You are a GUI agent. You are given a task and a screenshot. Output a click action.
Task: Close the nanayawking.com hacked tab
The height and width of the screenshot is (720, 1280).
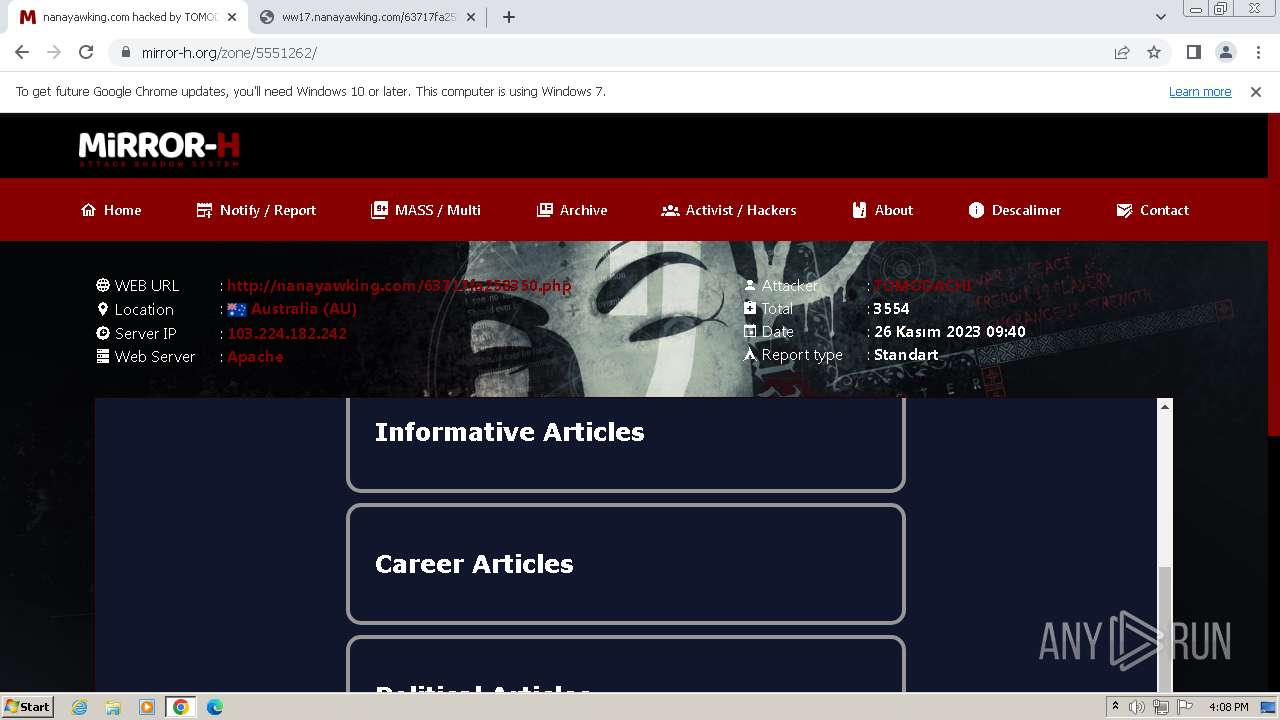231,17
